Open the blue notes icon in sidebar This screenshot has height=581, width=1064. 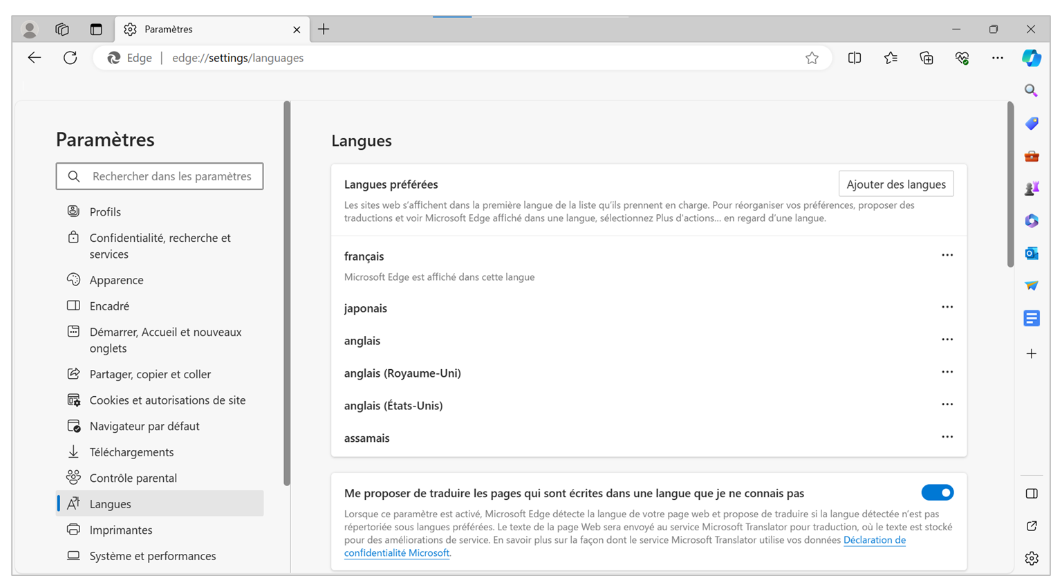(1031, 318)
